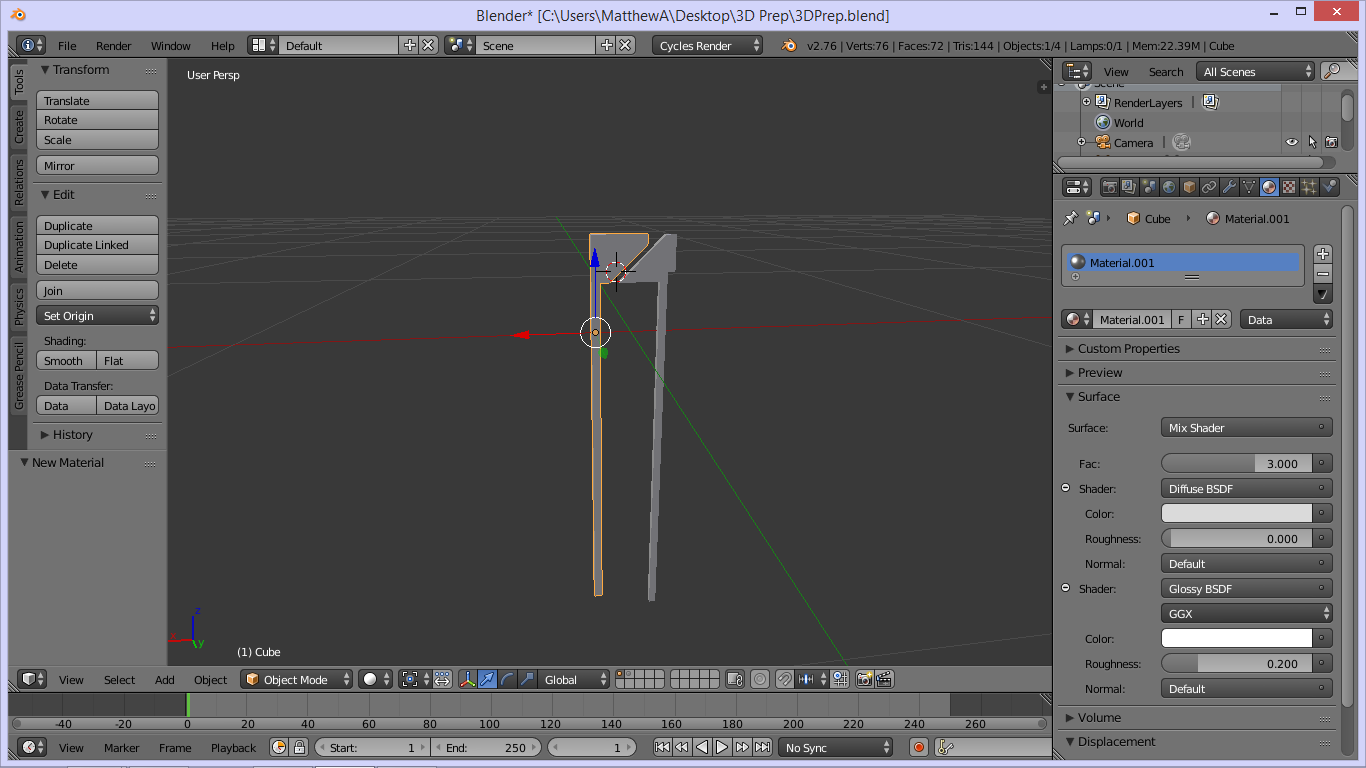This screenshot has width=1366, height=768.
Task: Click the Fac slider showing 3.000
Action: tap(1236, 463)
